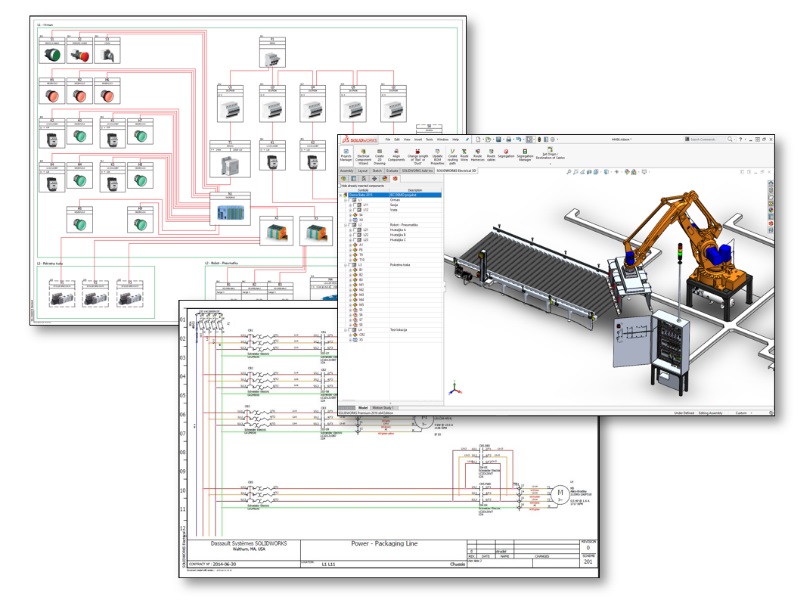This screenshot has width=800, height=600.
Task: Open the Projects Manager tool
Action: (x=345, y=153)
